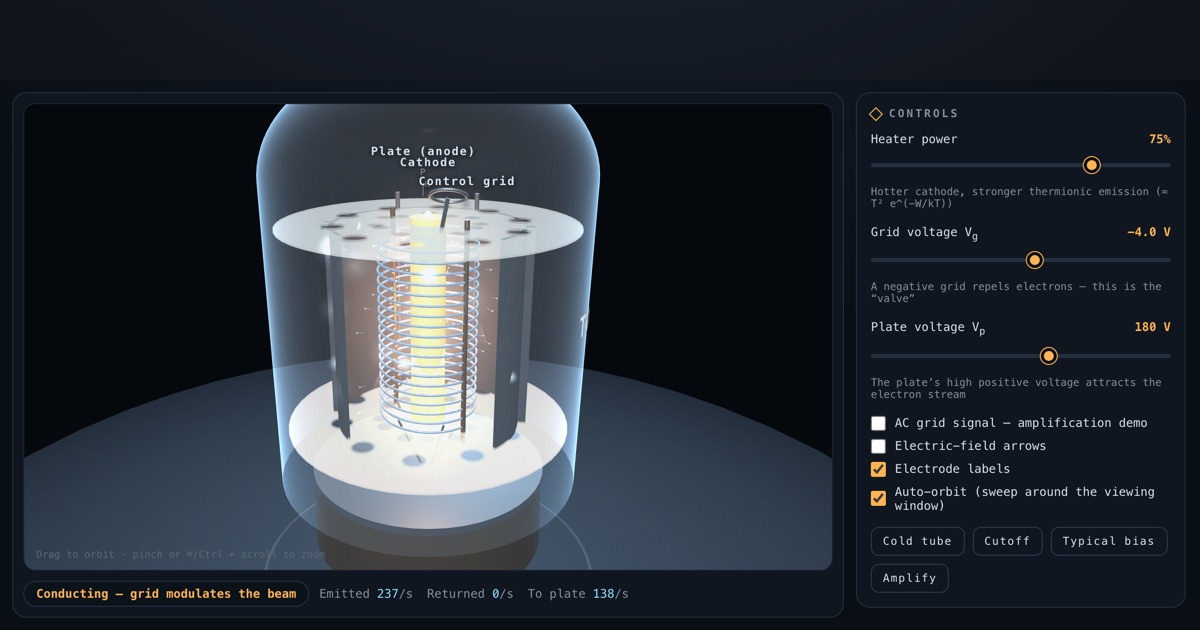The width and height of the screenshot is (1200, 630).
Task: Click the Drag to orbit hint text
Action: pyautogui.click(x=180, y=554)
